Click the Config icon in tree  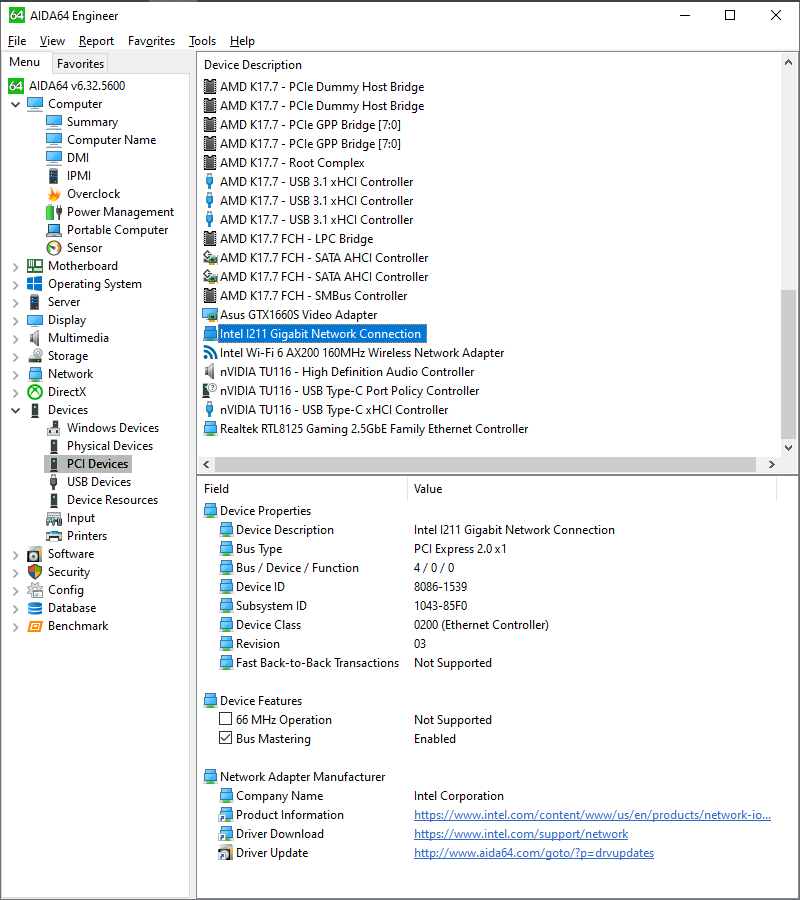point(35,590)
